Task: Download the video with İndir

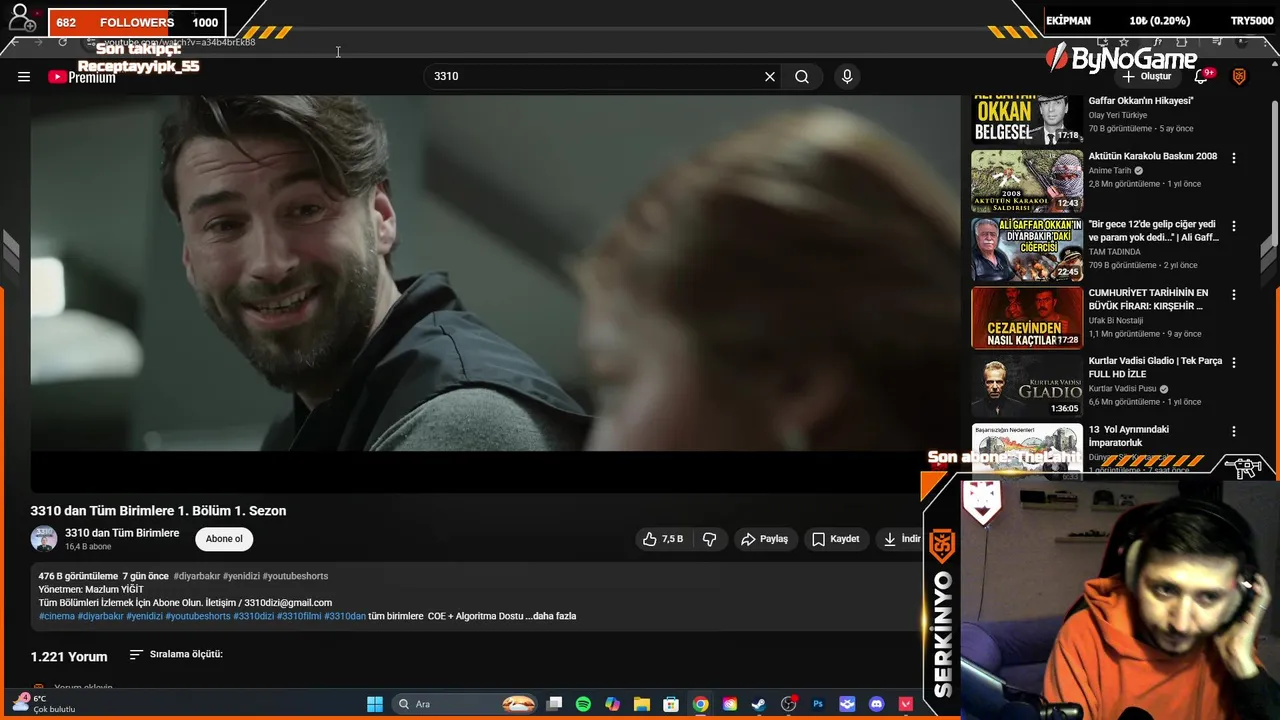Action: (x=901, y=539)
